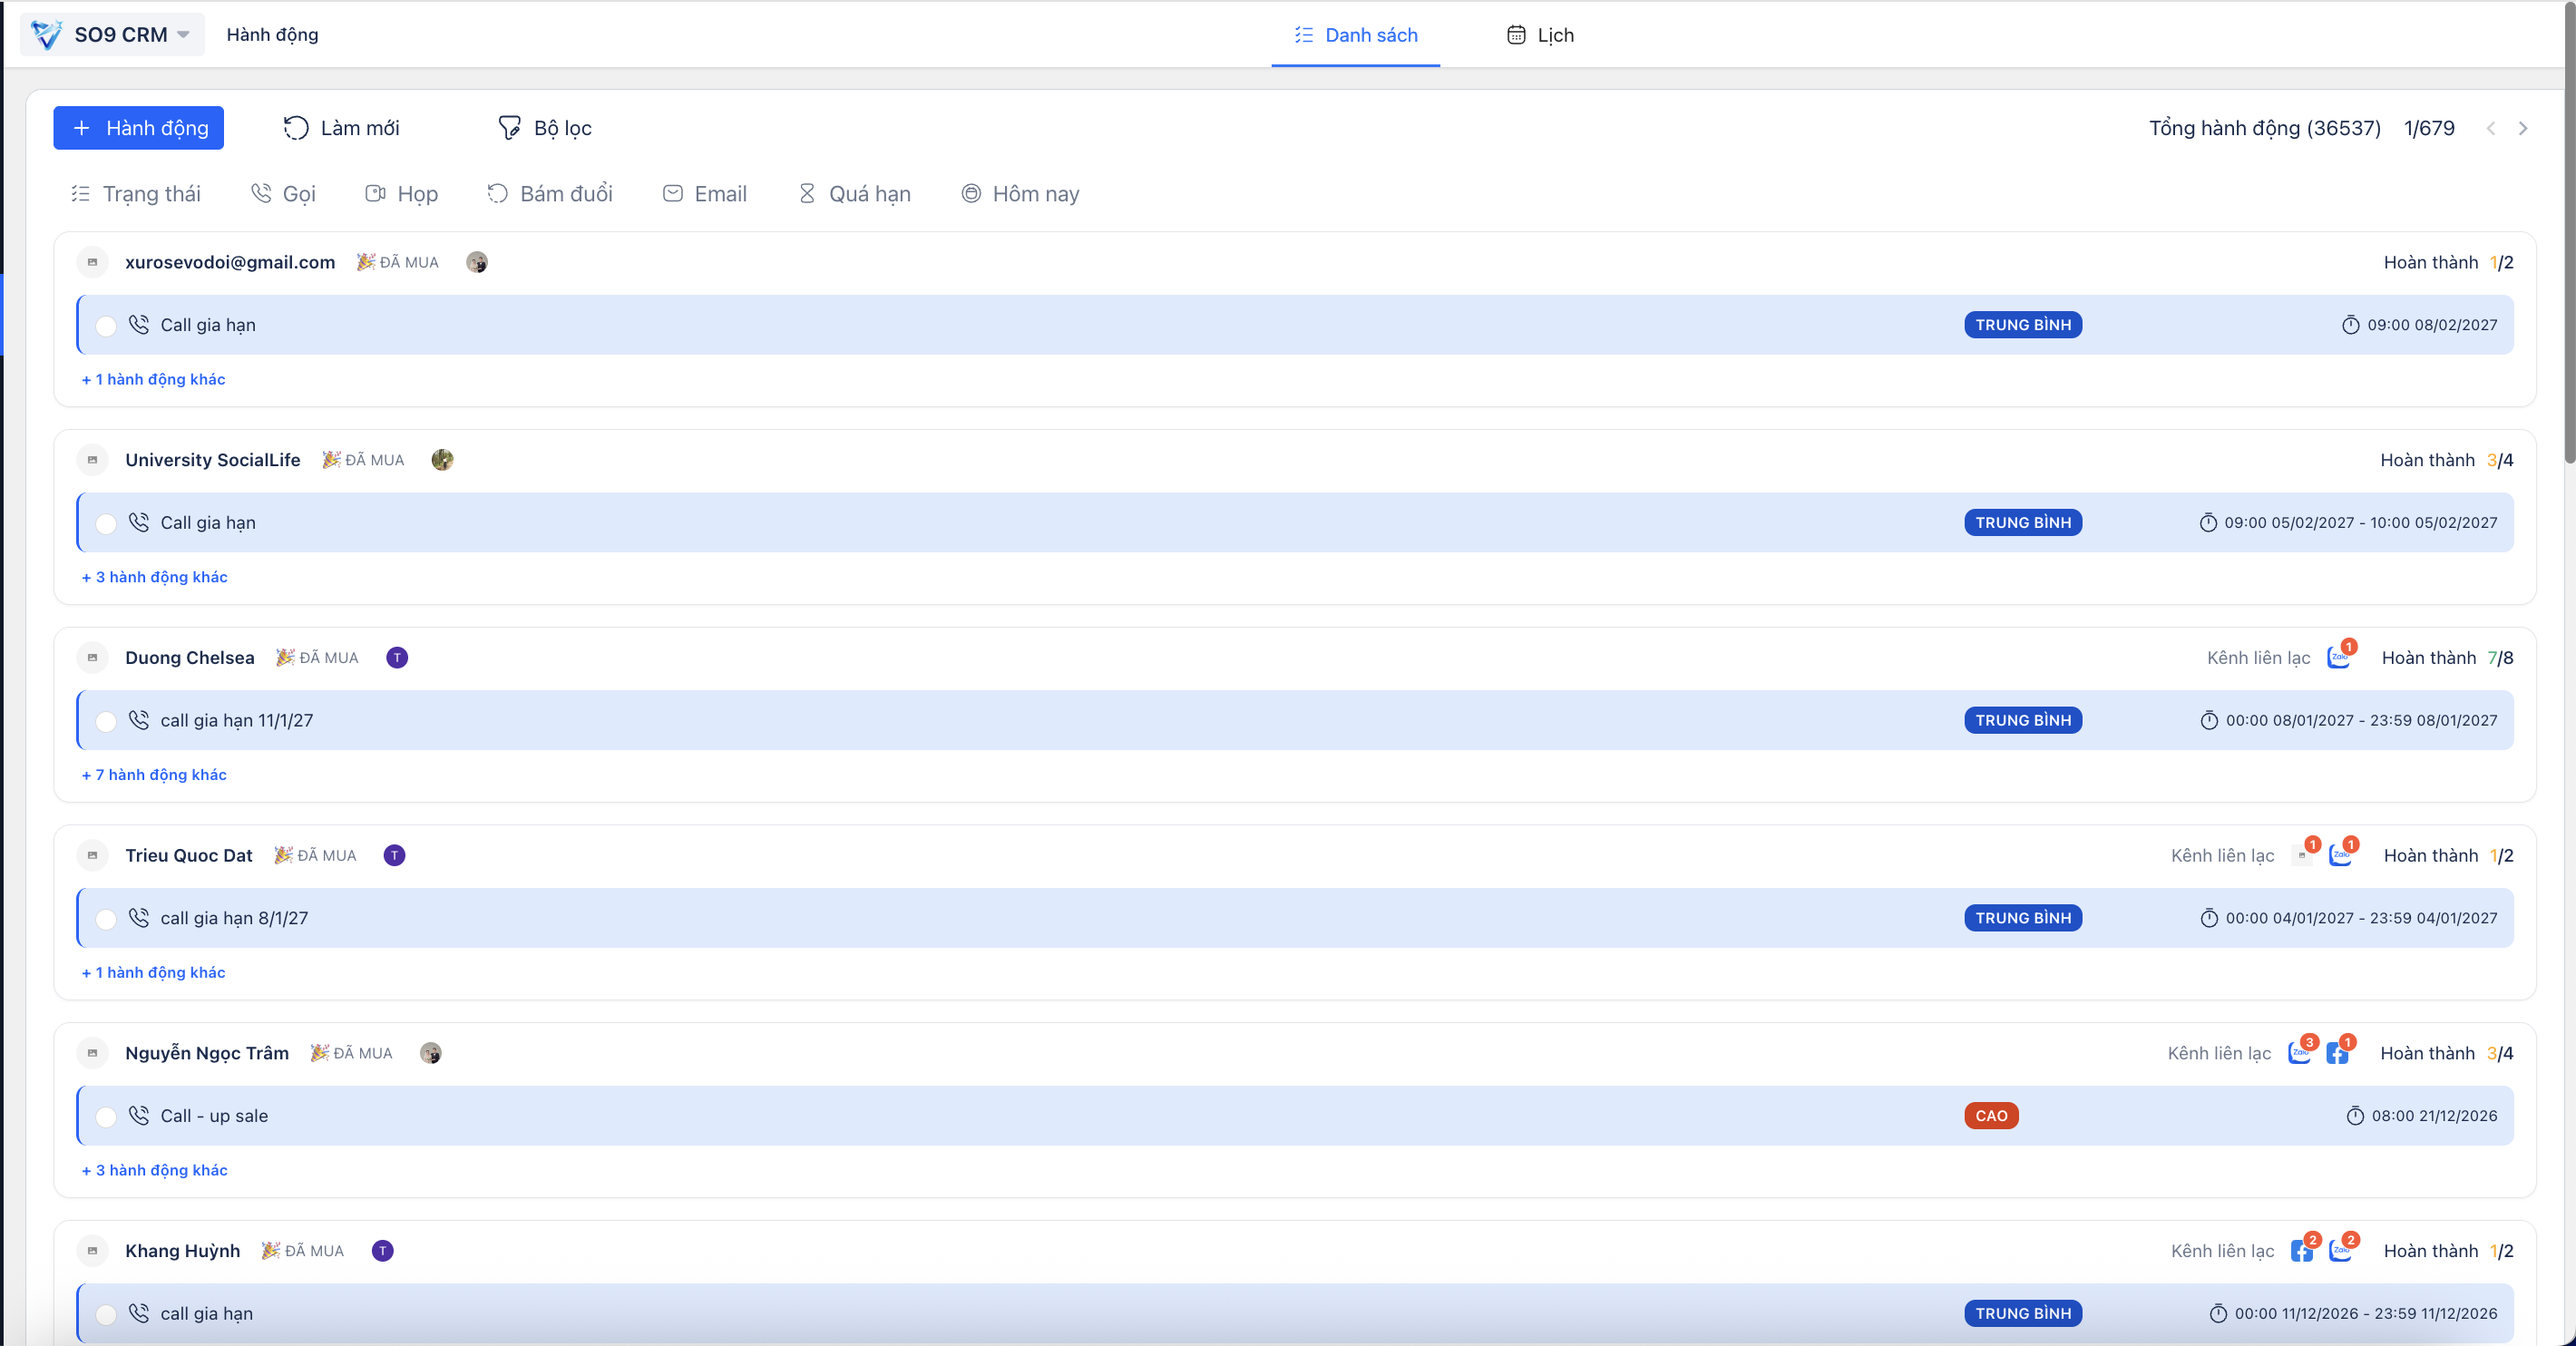Switch to the Danh sách tab
The height and width of the screenshot is (1346, 2576).
pos(1355,35)
